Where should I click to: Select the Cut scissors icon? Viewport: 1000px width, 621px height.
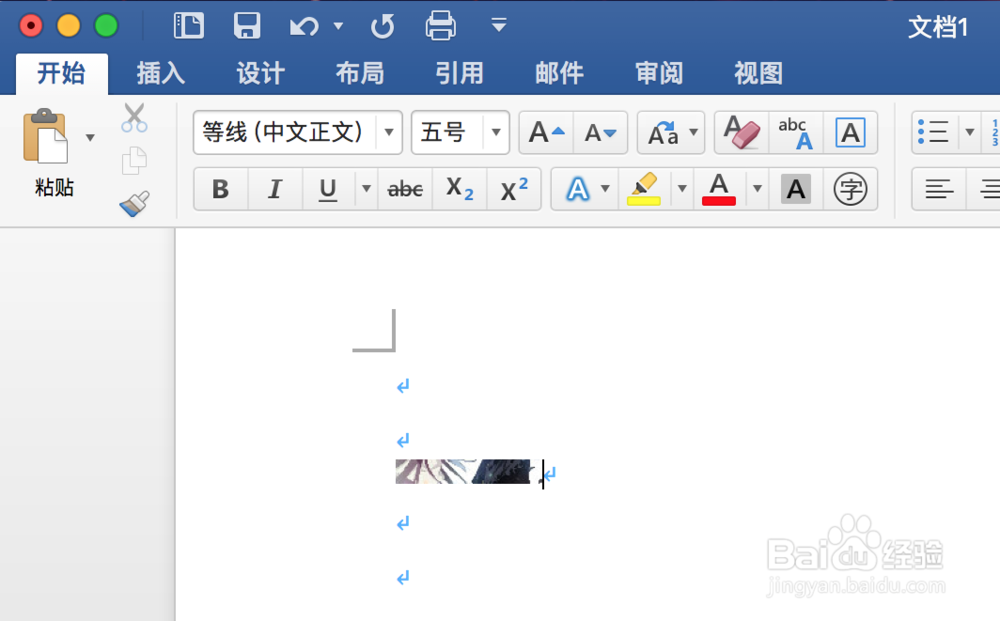[135, 118]
